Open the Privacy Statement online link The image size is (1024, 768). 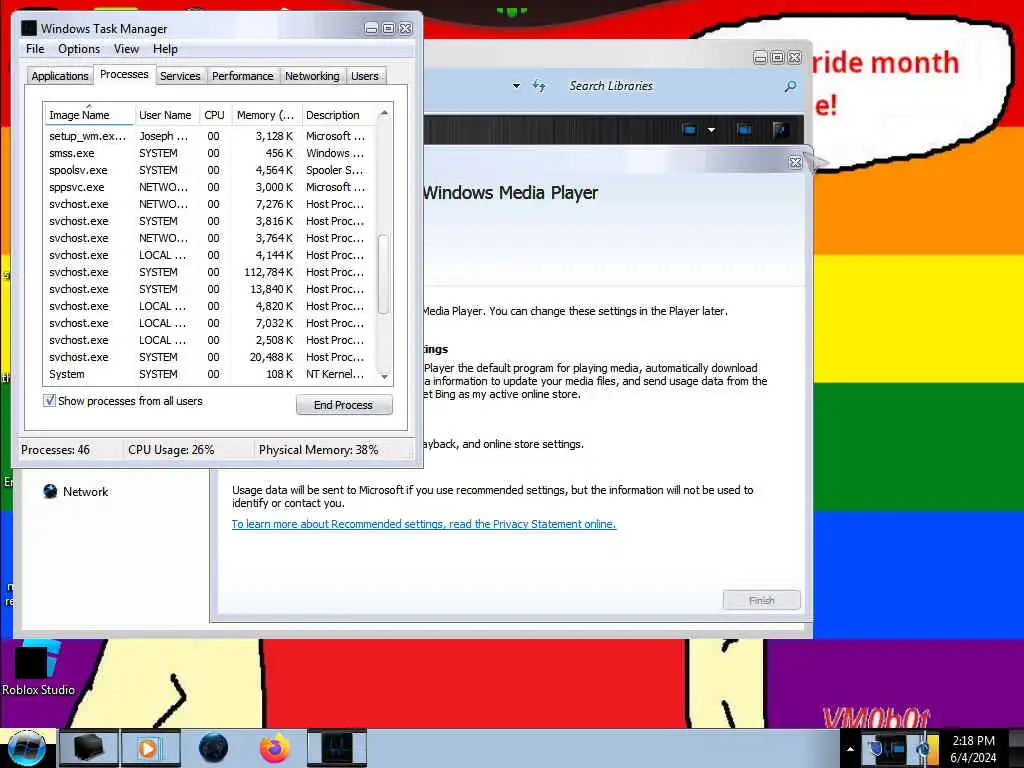(424, 524)
